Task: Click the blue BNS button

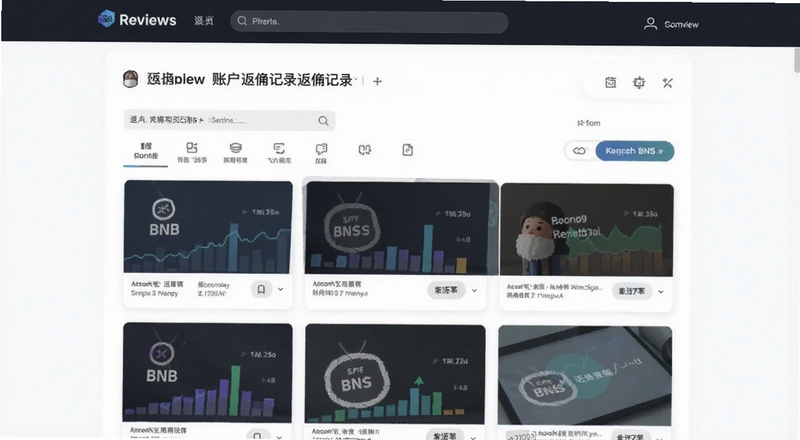Action: 635,151
